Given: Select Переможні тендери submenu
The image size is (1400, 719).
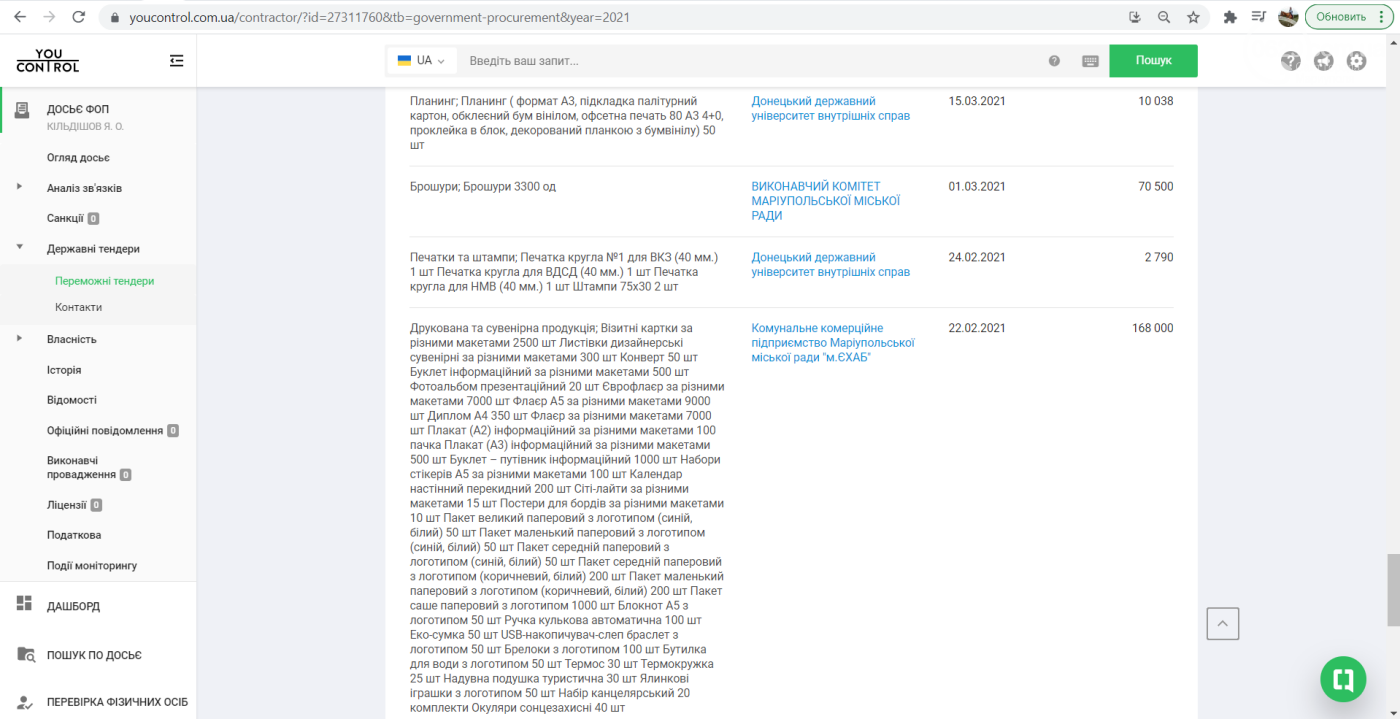Looking at the screenshot, I should (105, 281).
